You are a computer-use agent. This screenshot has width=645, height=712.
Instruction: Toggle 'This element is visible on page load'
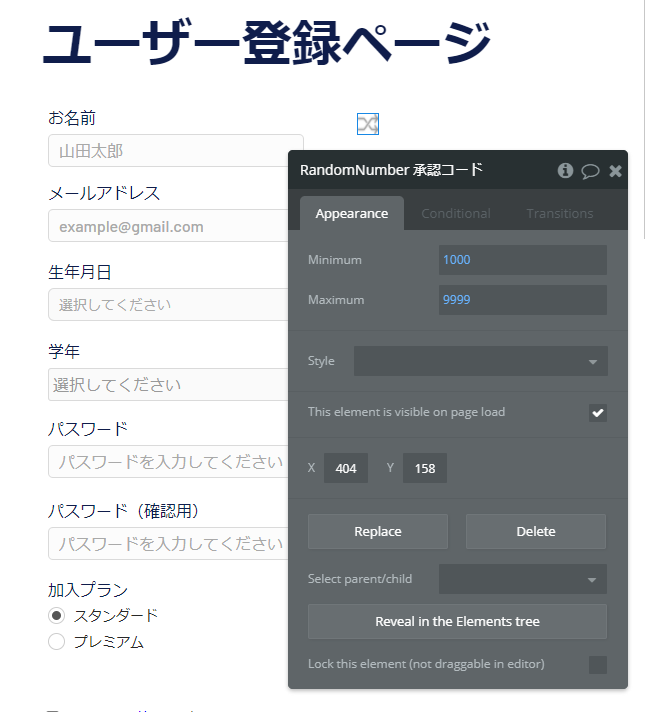click(598, 413)
